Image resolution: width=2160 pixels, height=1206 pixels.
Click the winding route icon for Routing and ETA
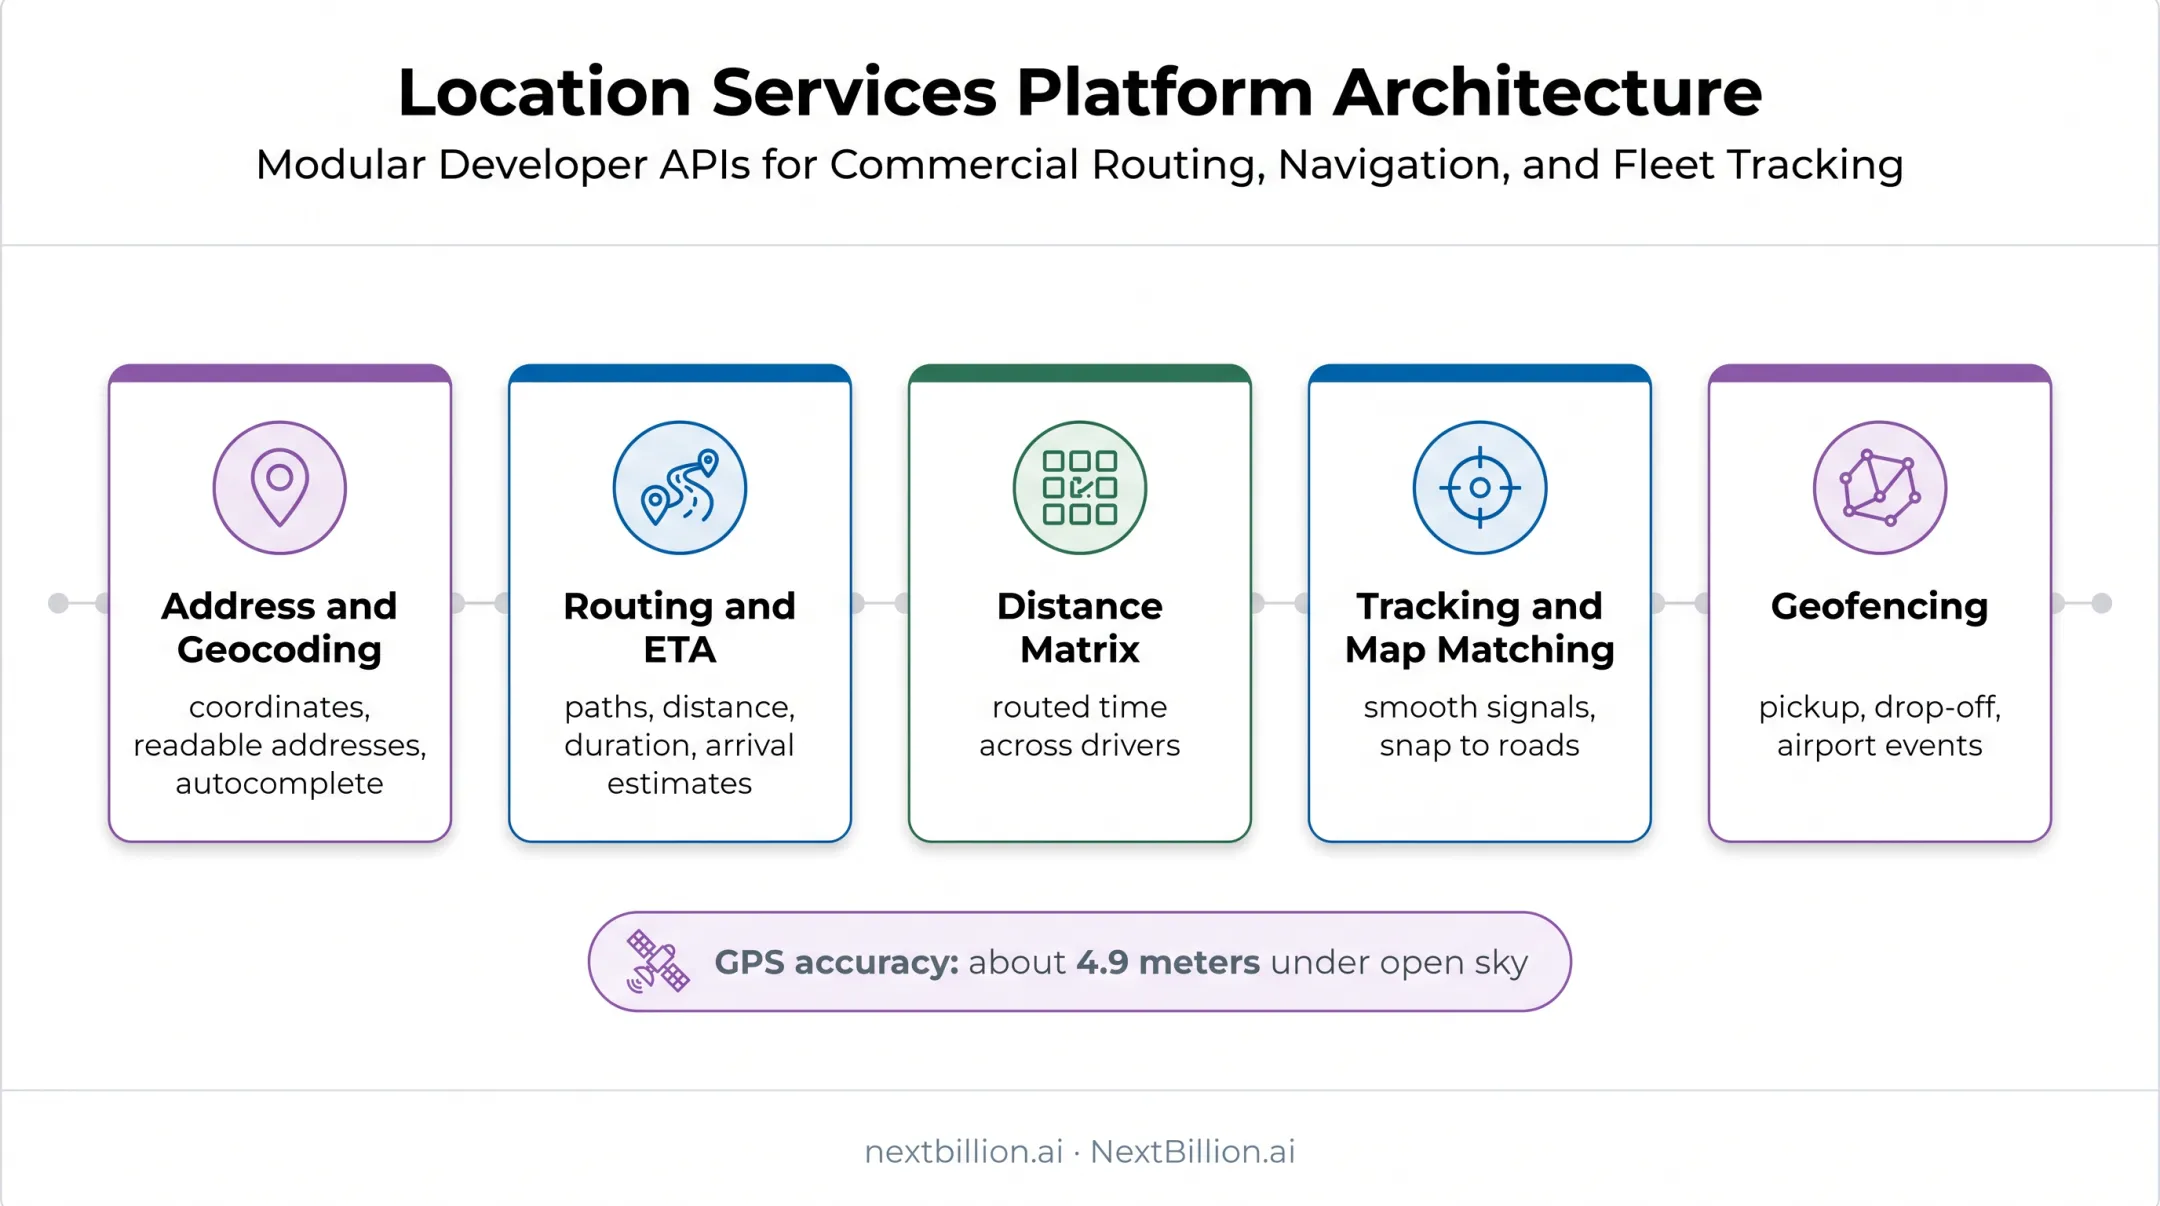coord(680,488)
